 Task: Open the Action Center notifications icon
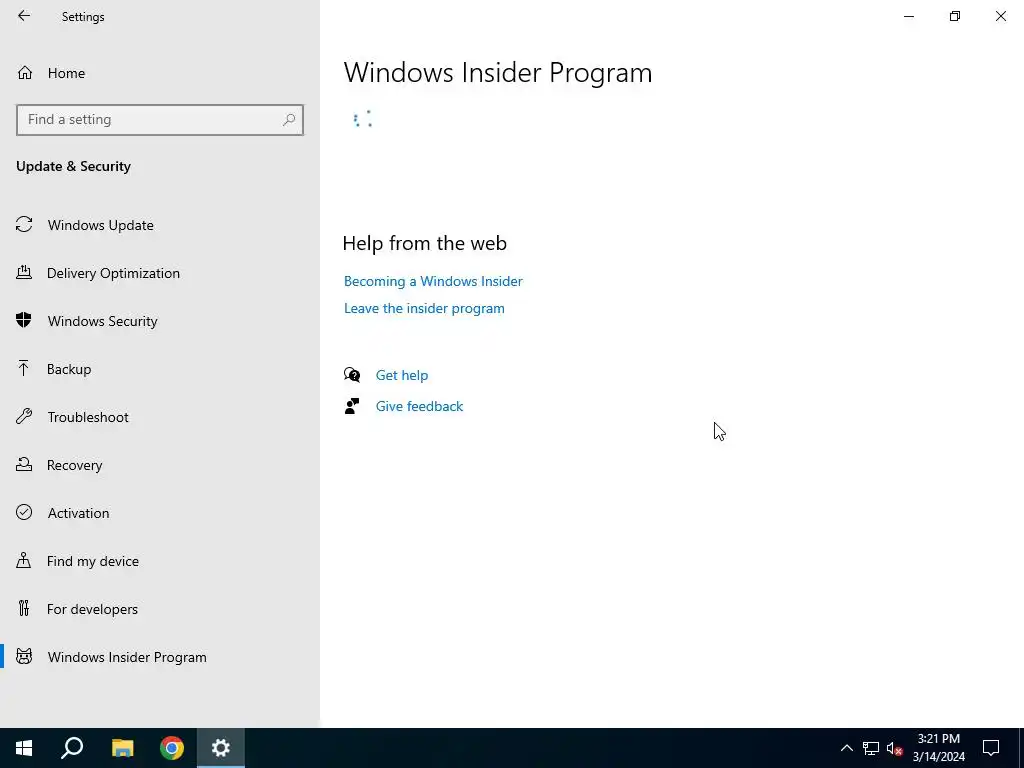point(991,748)
